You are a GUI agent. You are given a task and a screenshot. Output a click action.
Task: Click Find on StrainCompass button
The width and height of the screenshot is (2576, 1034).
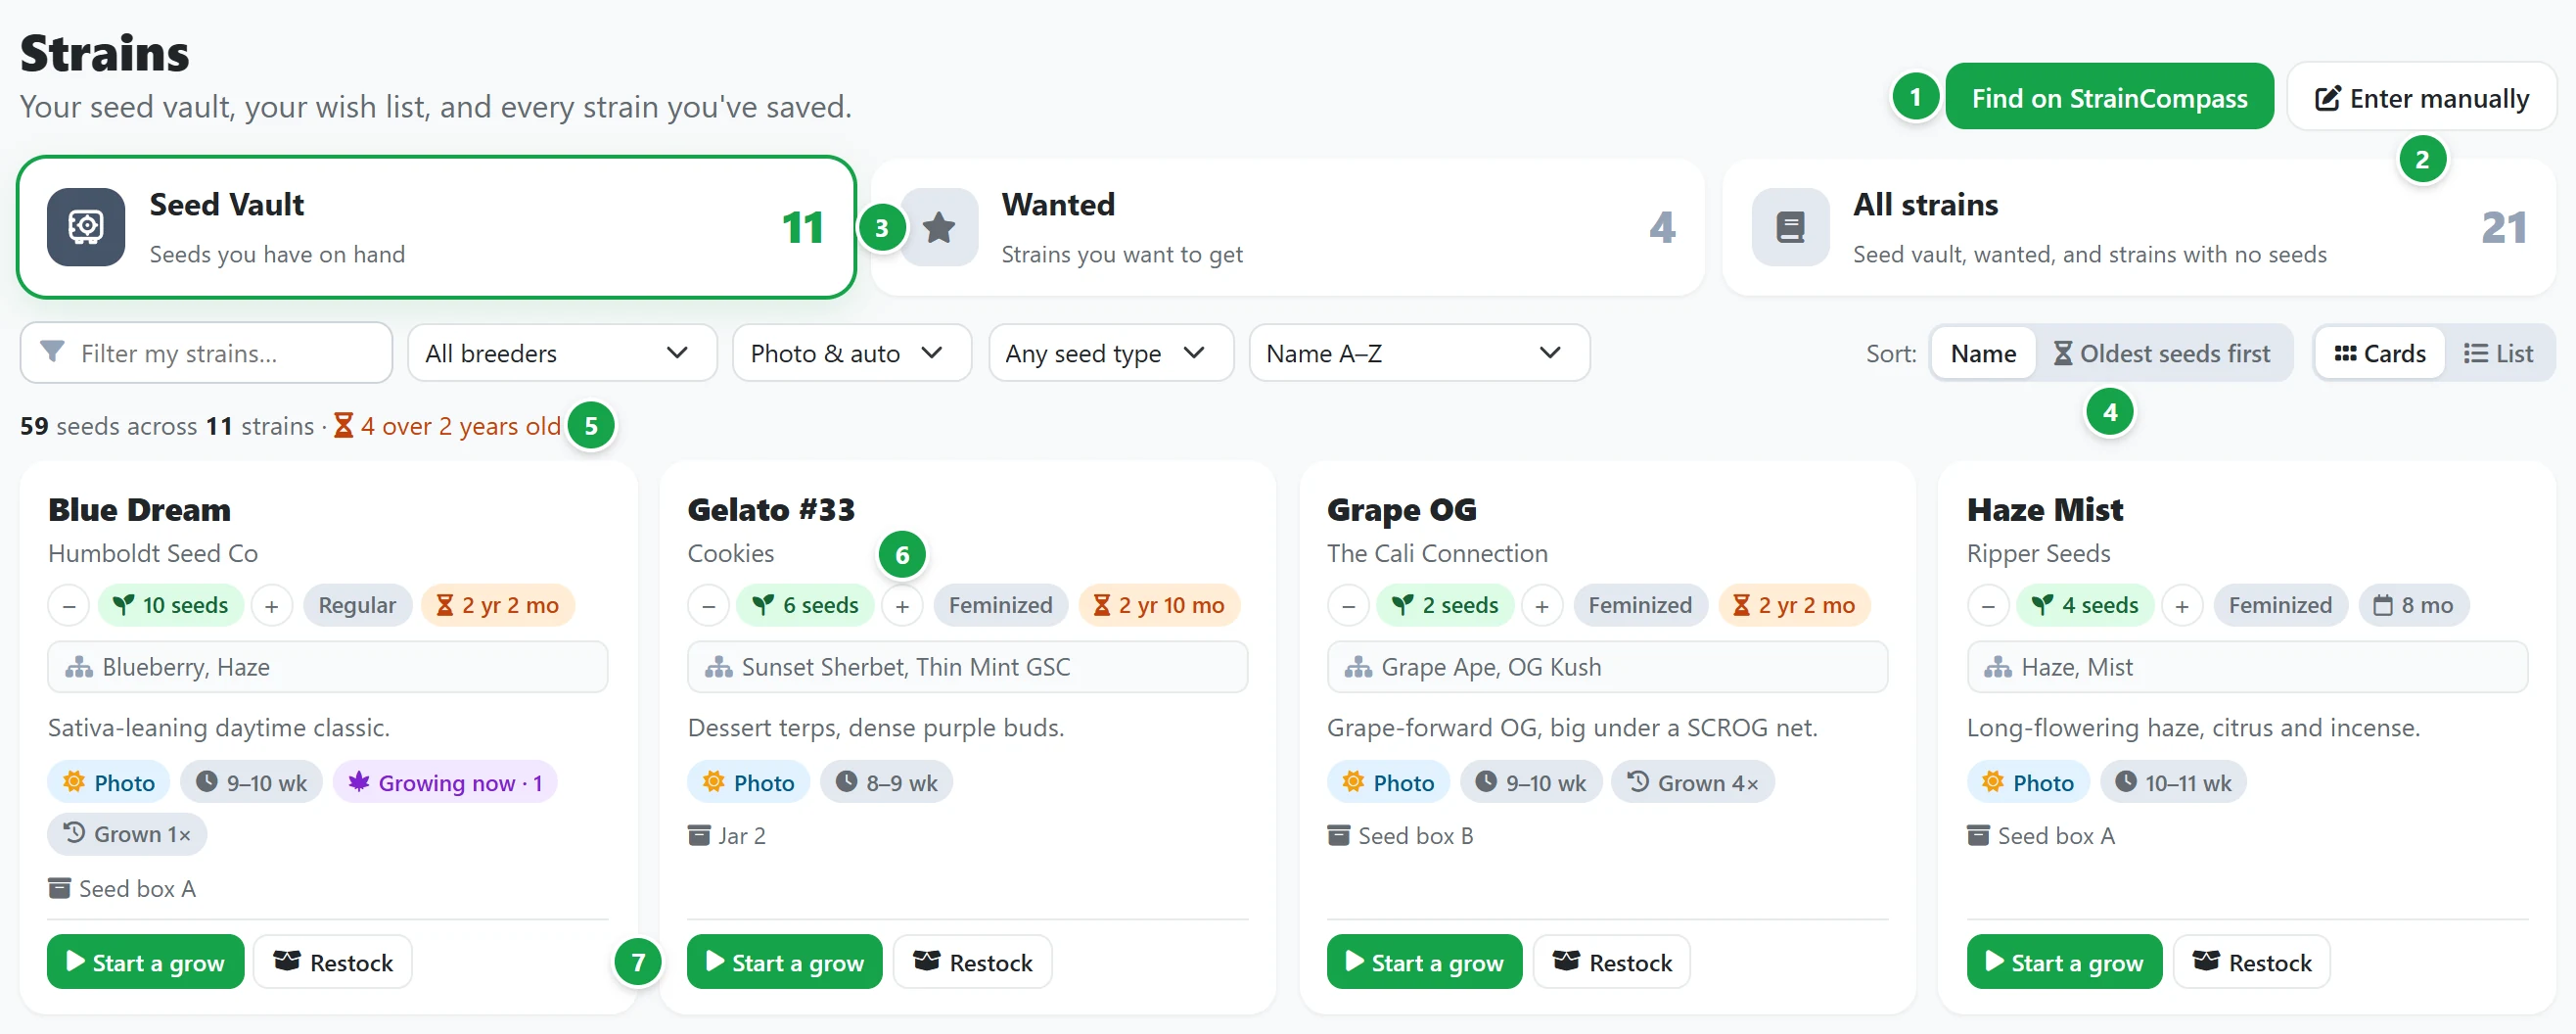point(2108,97)
